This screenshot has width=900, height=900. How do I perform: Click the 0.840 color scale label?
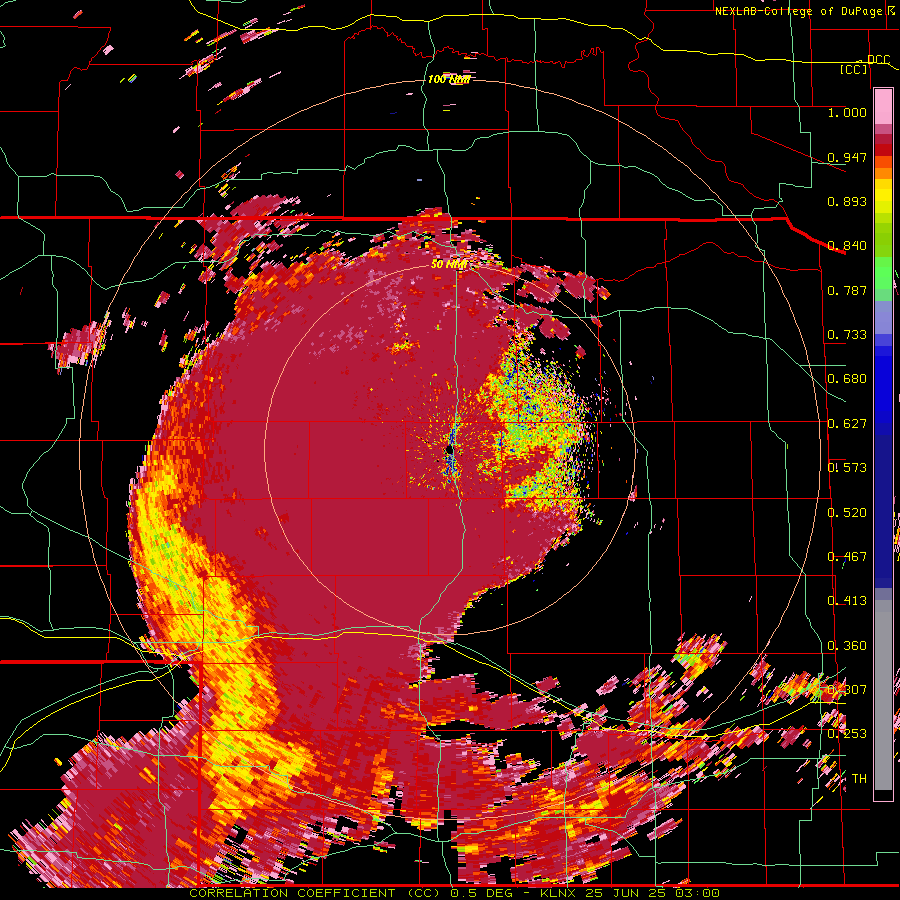tap(847, 246)
